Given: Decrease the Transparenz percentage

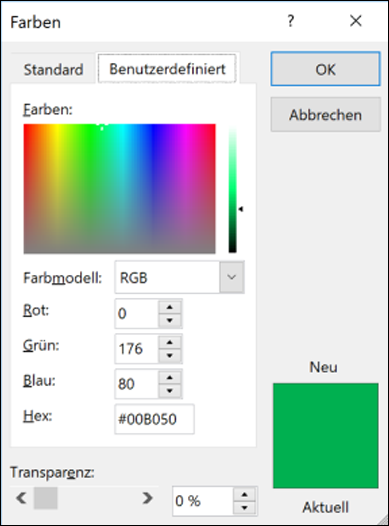Looking at the screenshot, I should click(x=244, y=508).
